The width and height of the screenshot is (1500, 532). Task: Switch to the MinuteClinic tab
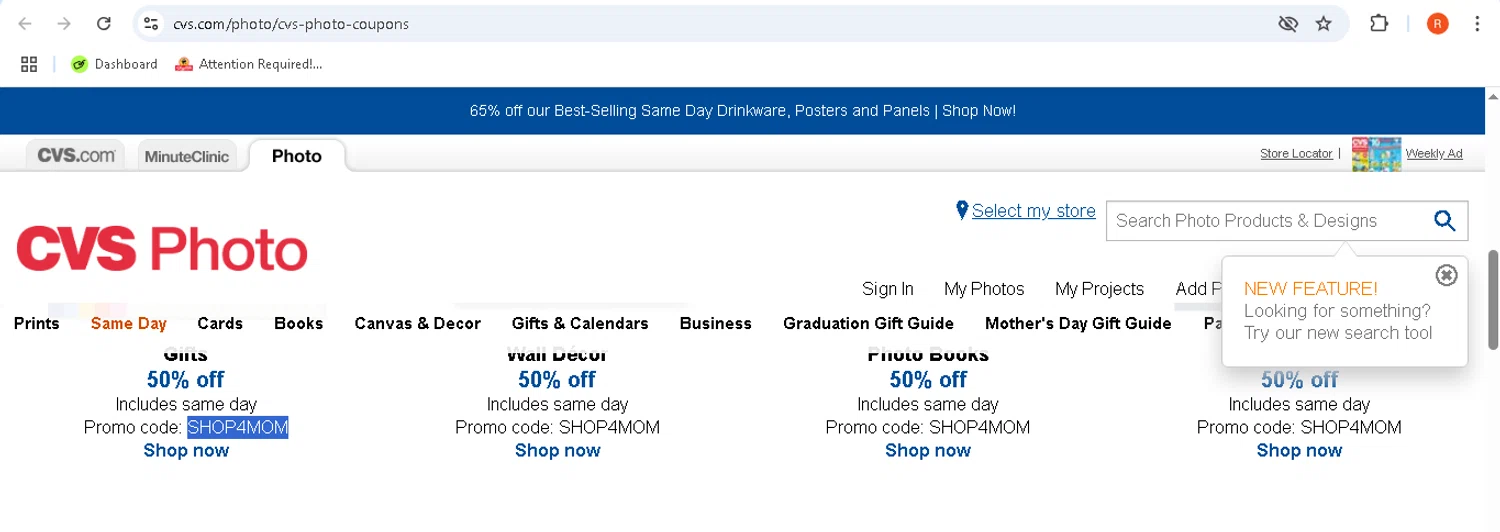(187, 156)
